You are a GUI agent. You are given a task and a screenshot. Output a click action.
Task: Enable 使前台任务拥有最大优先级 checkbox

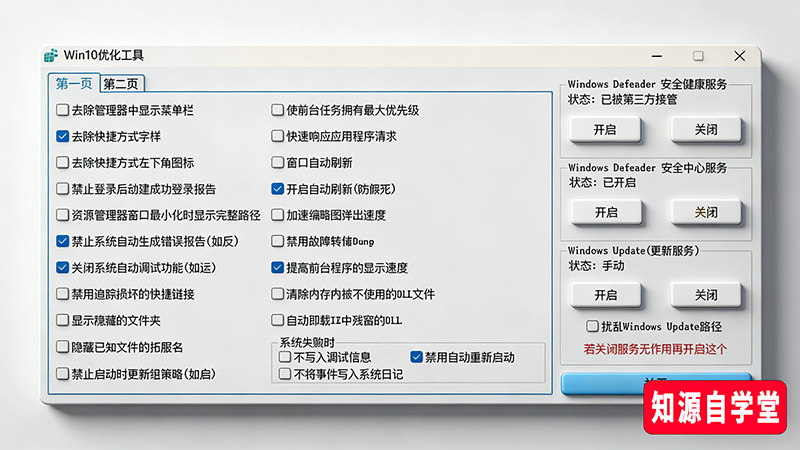[x=278, y=110]
